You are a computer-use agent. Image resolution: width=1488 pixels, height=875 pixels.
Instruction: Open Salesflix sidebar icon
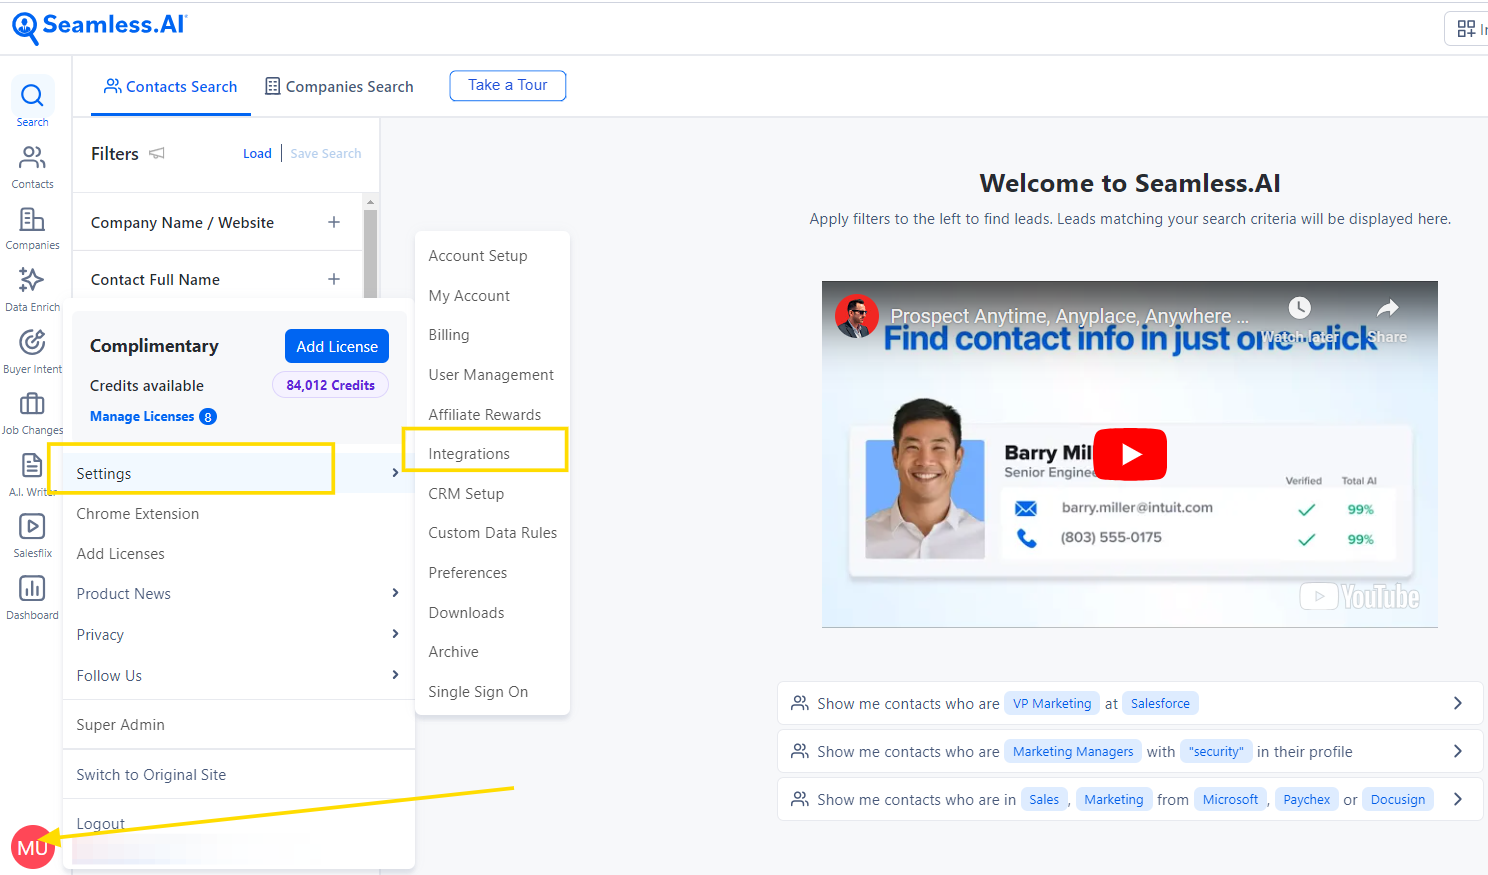click(32, 536)
